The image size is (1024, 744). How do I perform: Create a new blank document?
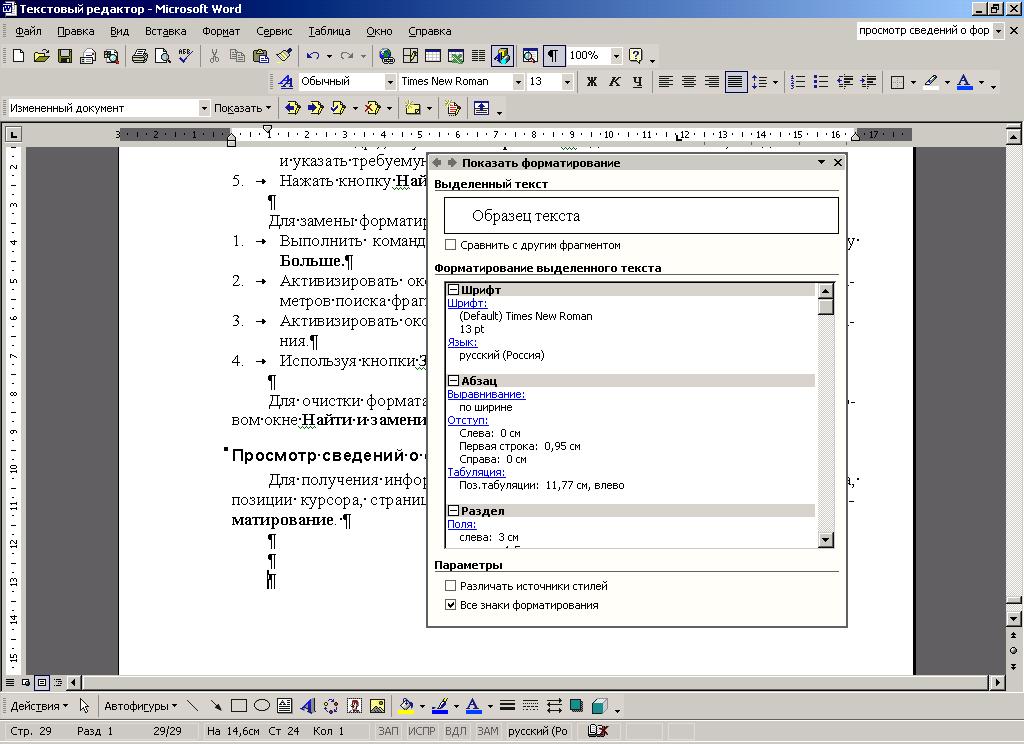coord(18,56)
